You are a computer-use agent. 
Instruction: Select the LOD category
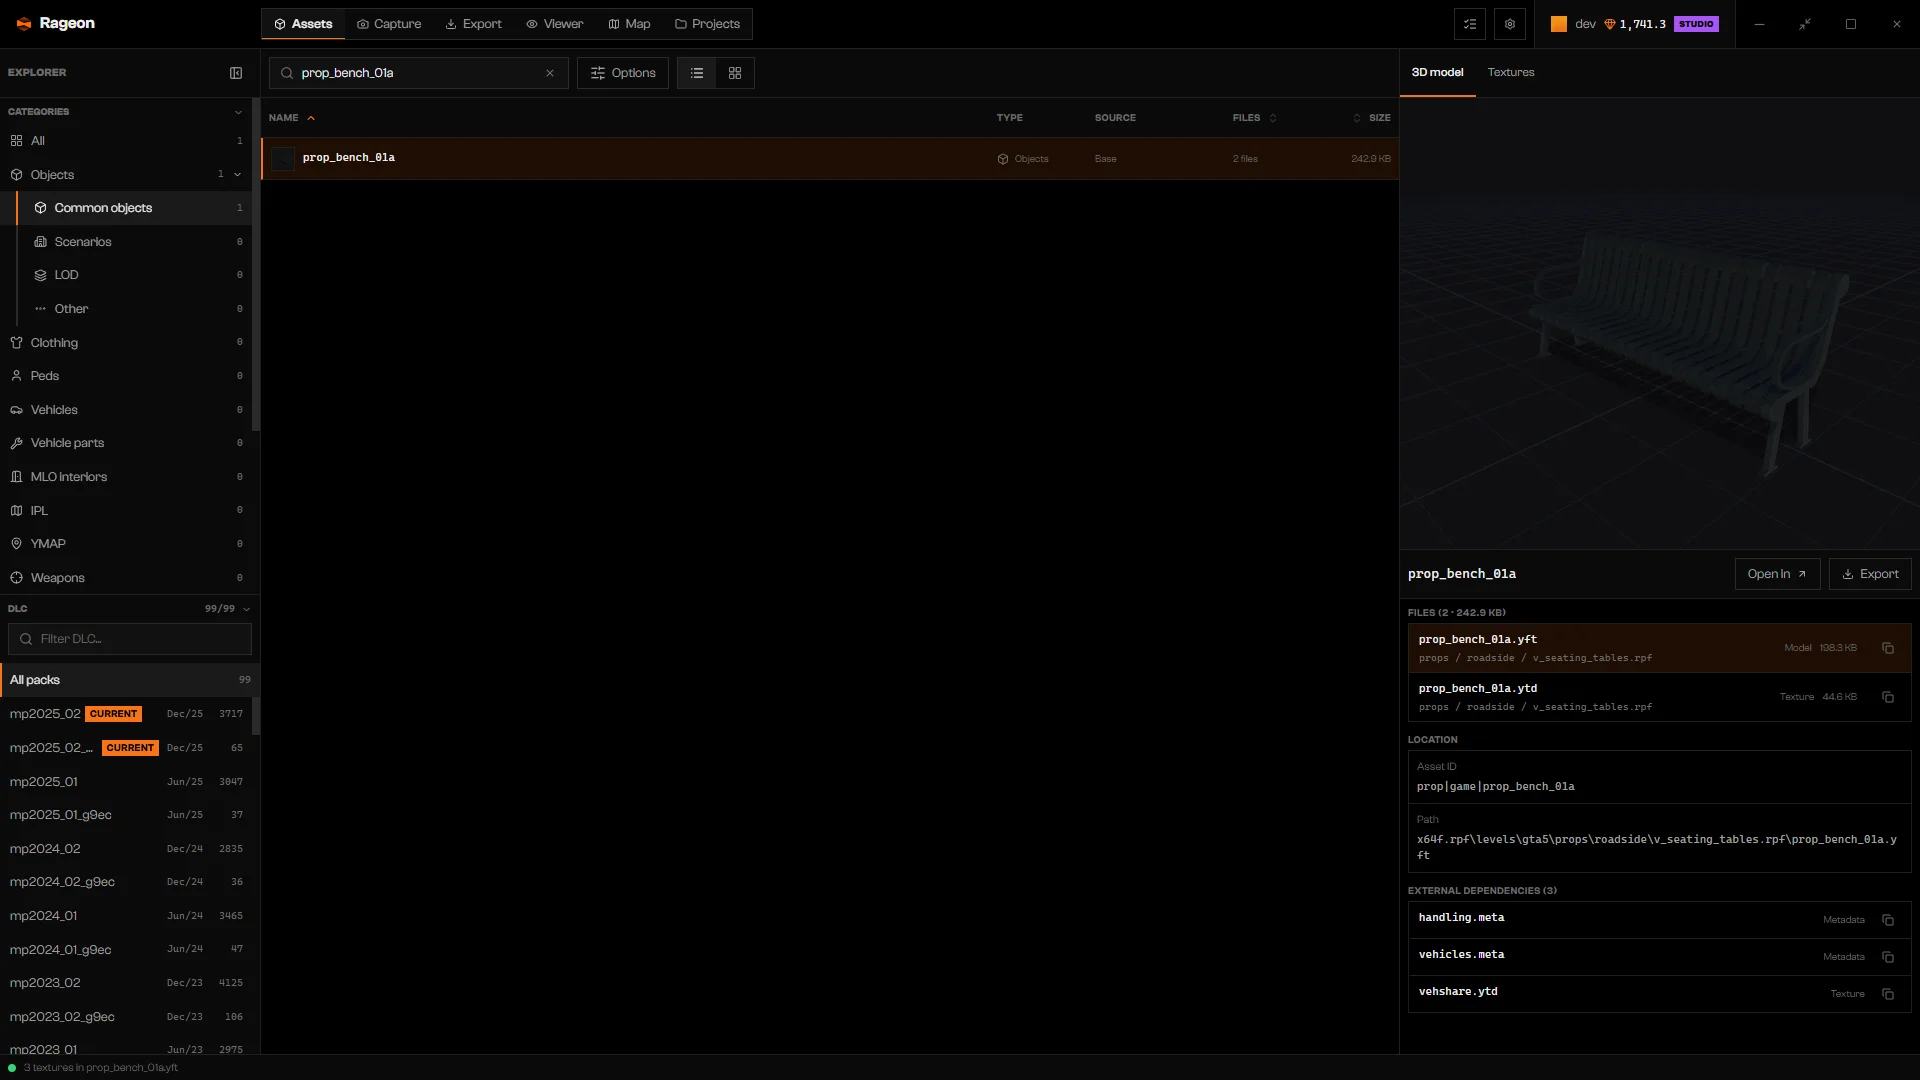135,275
